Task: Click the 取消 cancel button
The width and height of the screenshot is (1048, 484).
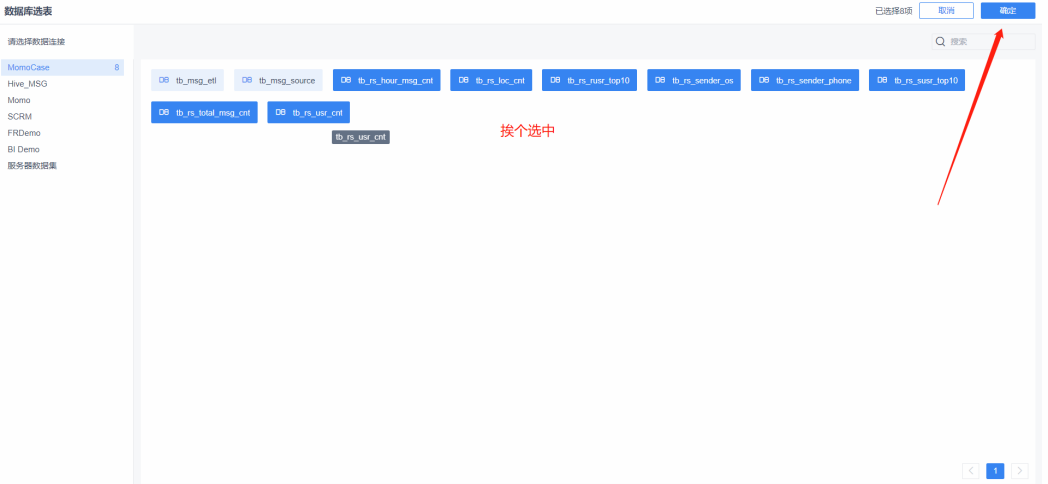Action: (946, 11)
